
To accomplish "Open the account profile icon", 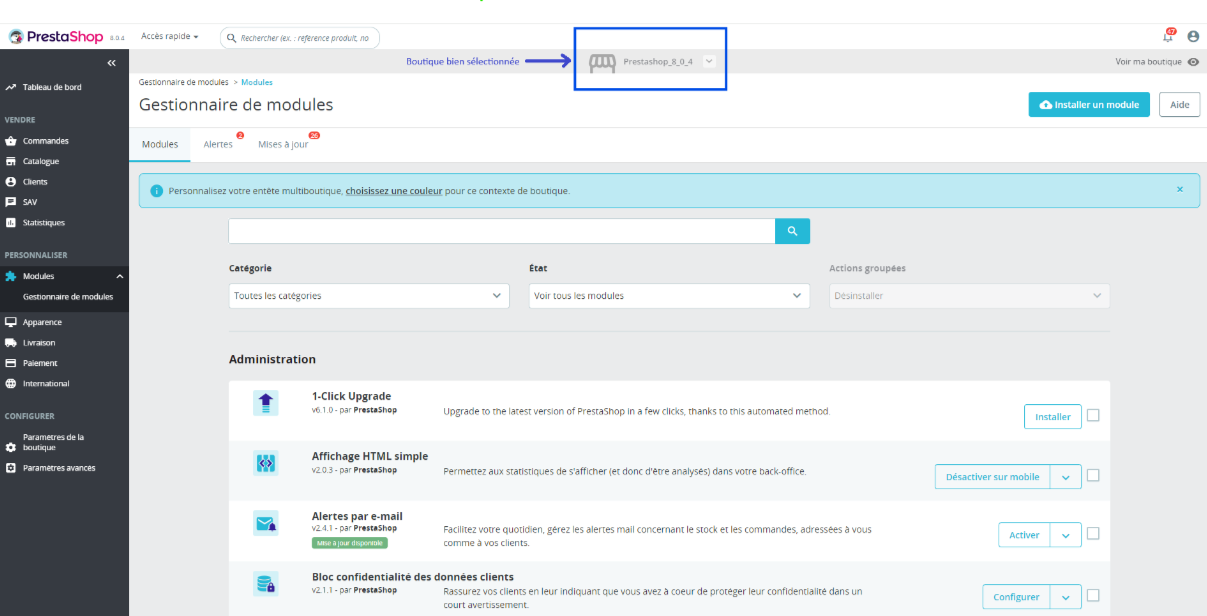I will (1192, 36).
